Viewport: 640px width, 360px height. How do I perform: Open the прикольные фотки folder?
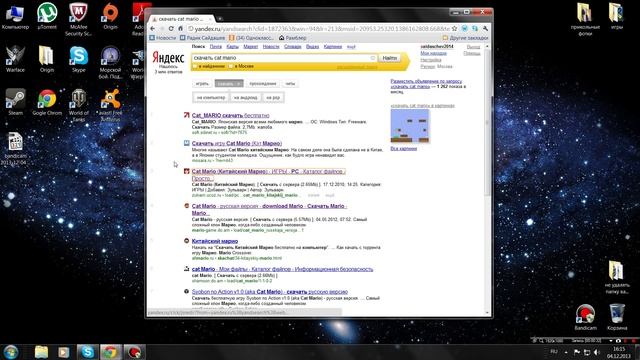coord(585,18)
